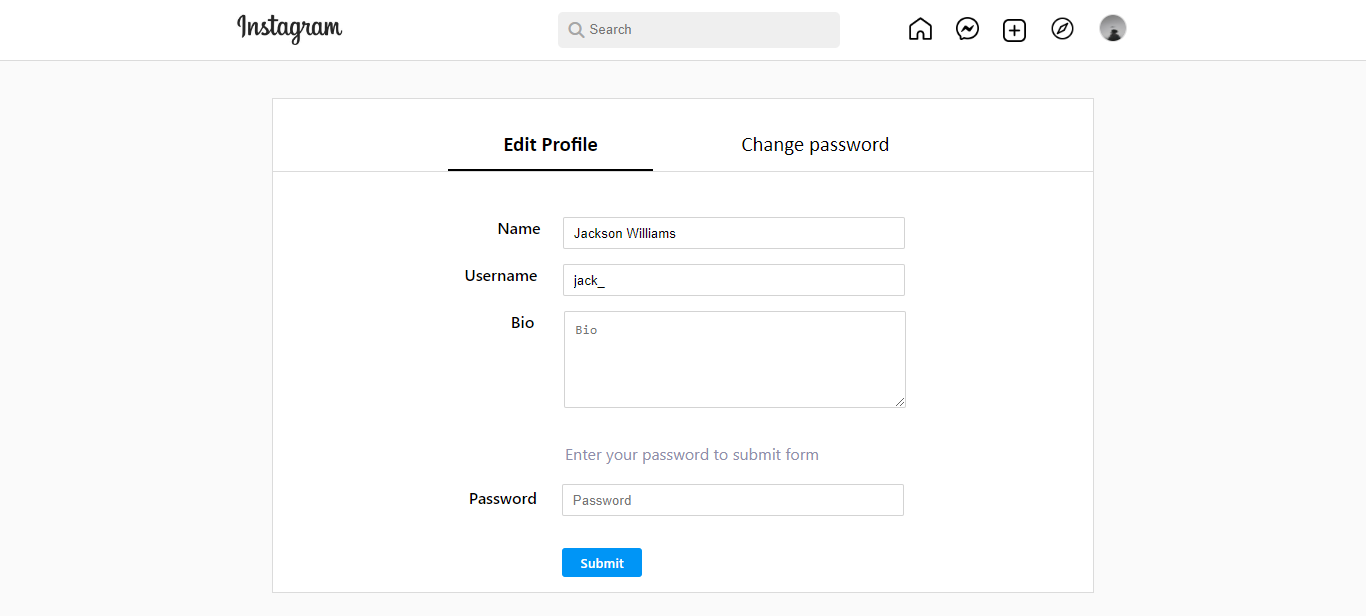This screenshot has width=1366, height=616.
Task: Click inside the Bio text area
Action: 734,358
